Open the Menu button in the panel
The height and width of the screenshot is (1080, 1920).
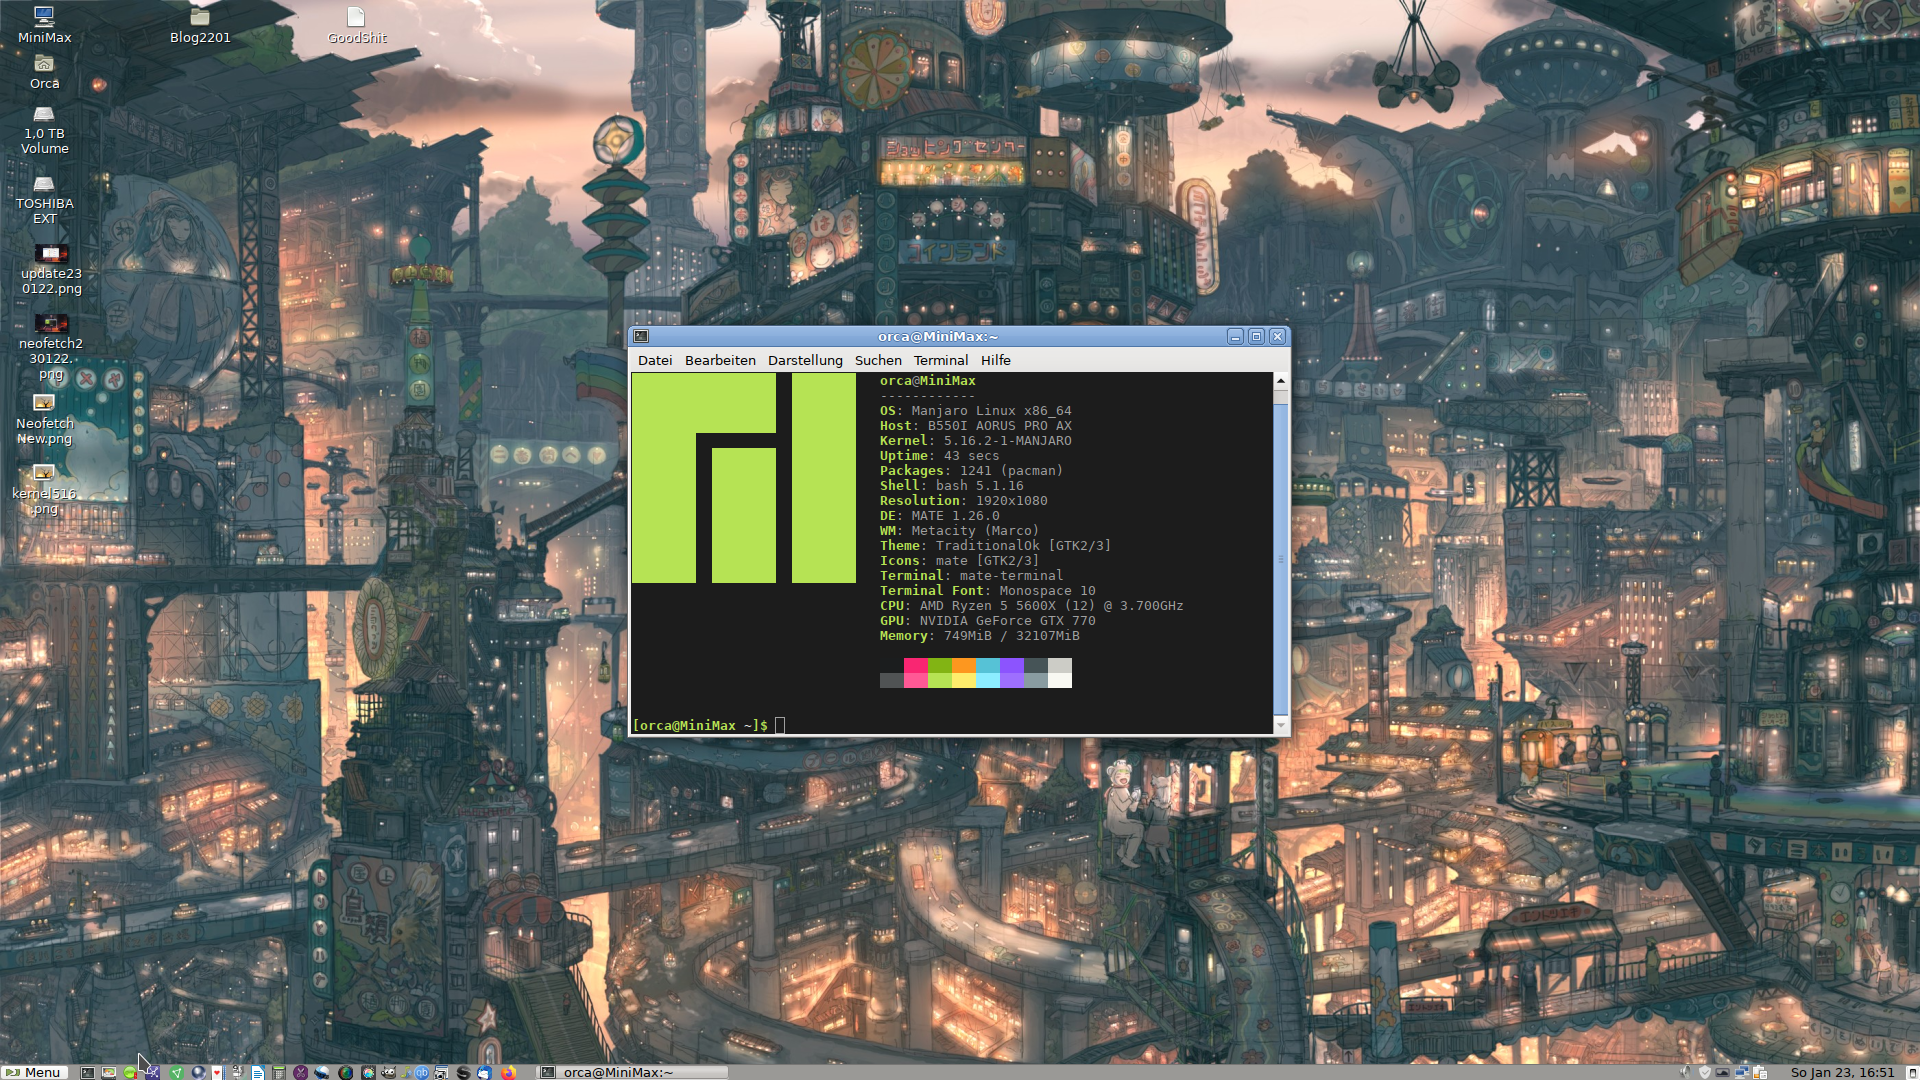click(x=34, y=1072)
